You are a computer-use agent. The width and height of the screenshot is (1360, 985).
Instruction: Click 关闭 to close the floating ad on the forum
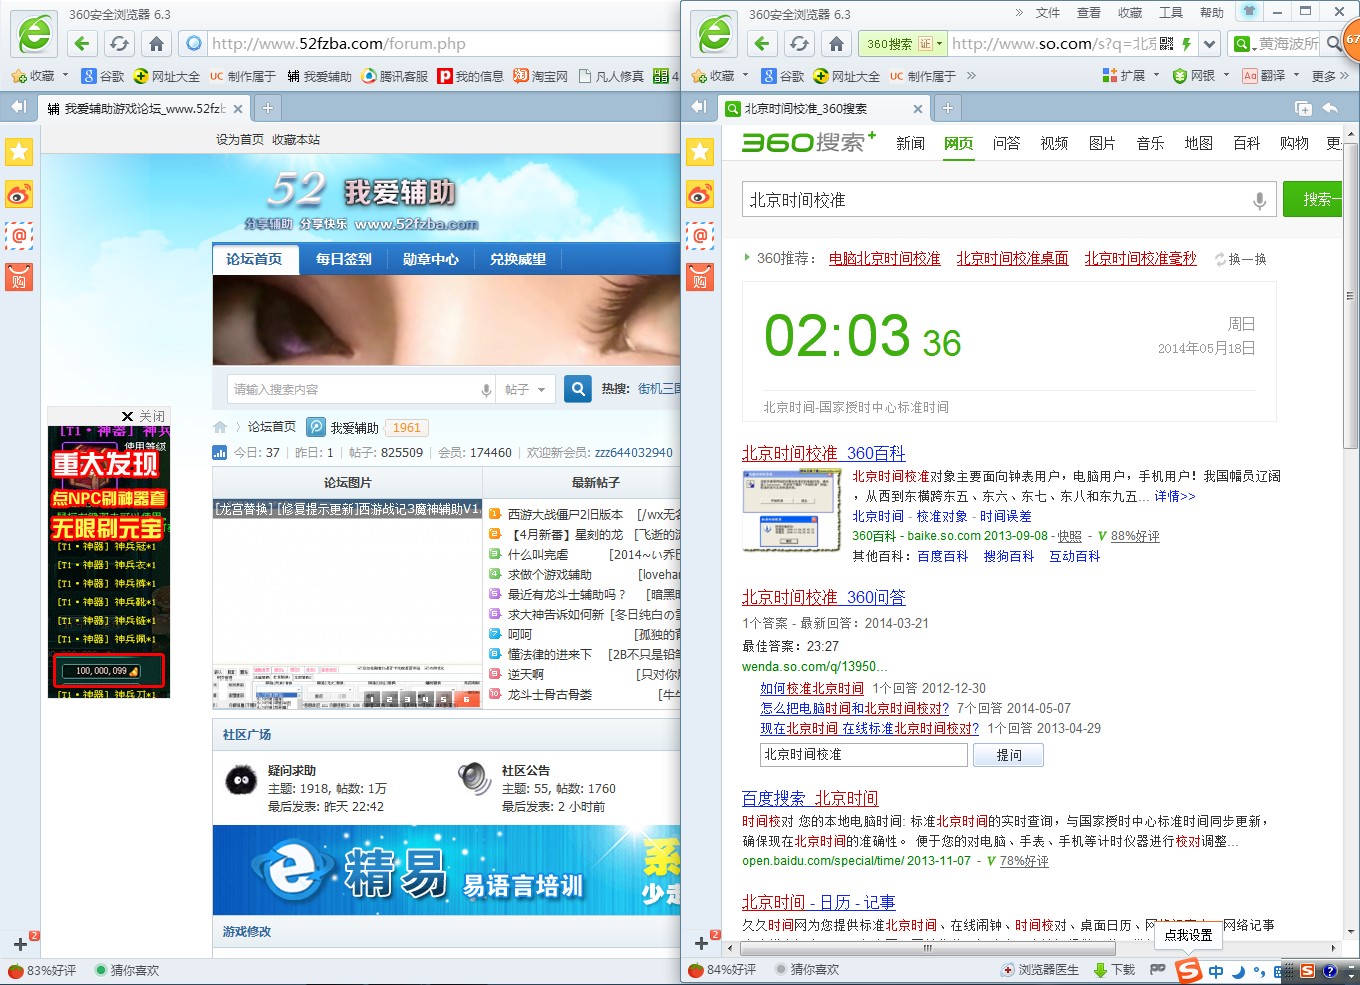144,416
